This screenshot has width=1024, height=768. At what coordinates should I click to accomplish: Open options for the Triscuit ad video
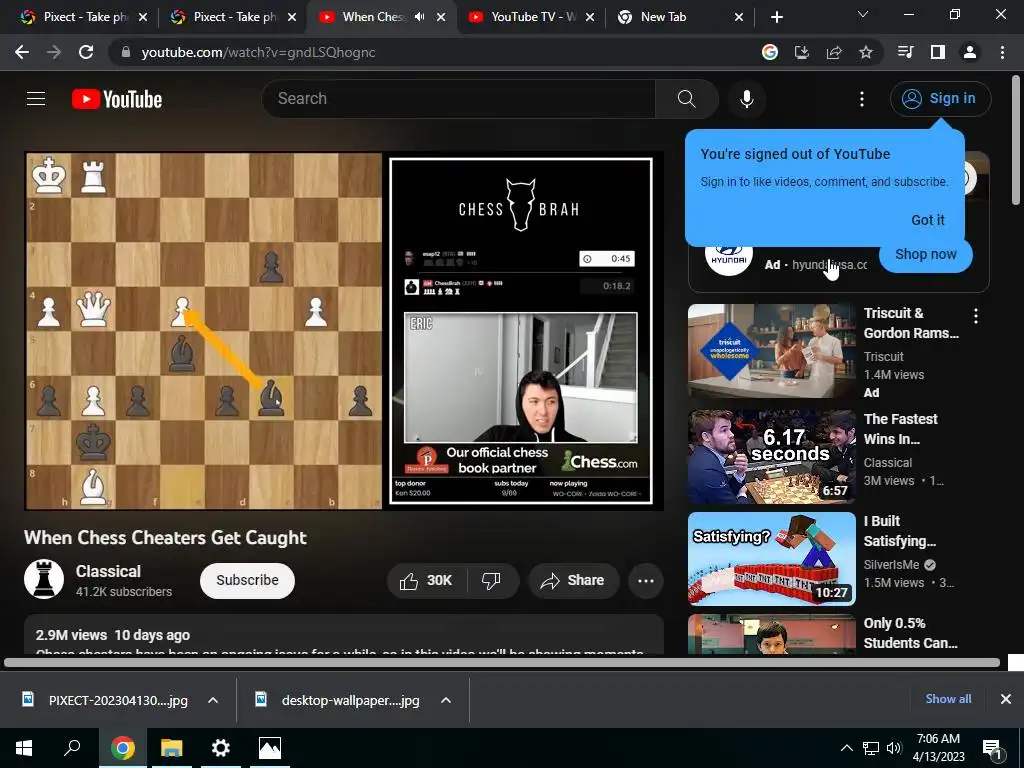pyautogui.click(x=976, y=317)
